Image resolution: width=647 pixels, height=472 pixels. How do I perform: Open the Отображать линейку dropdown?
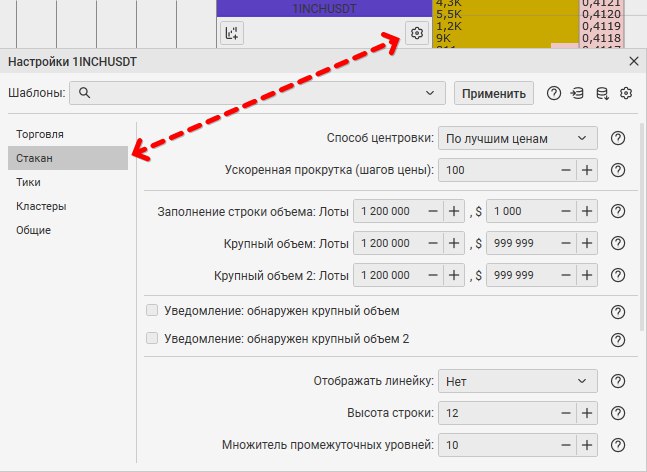tap(517, 381)
